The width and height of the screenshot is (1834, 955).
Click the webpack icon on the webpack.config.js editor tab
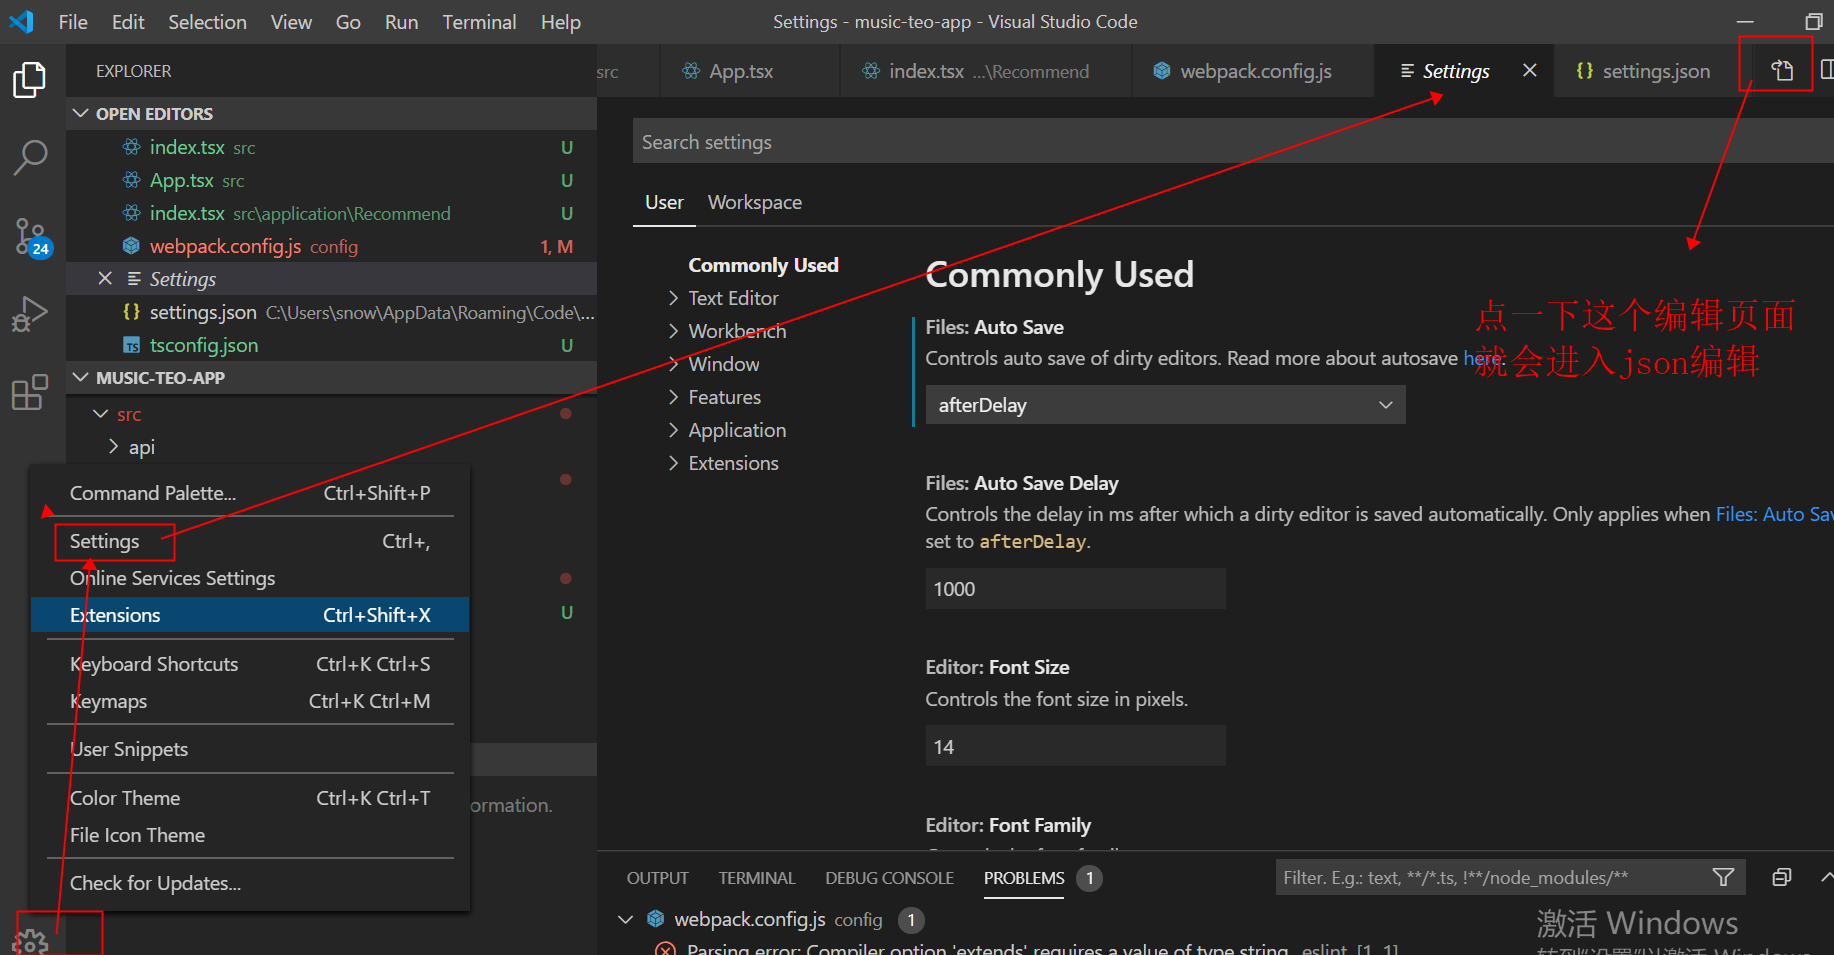click(1161, 71)
